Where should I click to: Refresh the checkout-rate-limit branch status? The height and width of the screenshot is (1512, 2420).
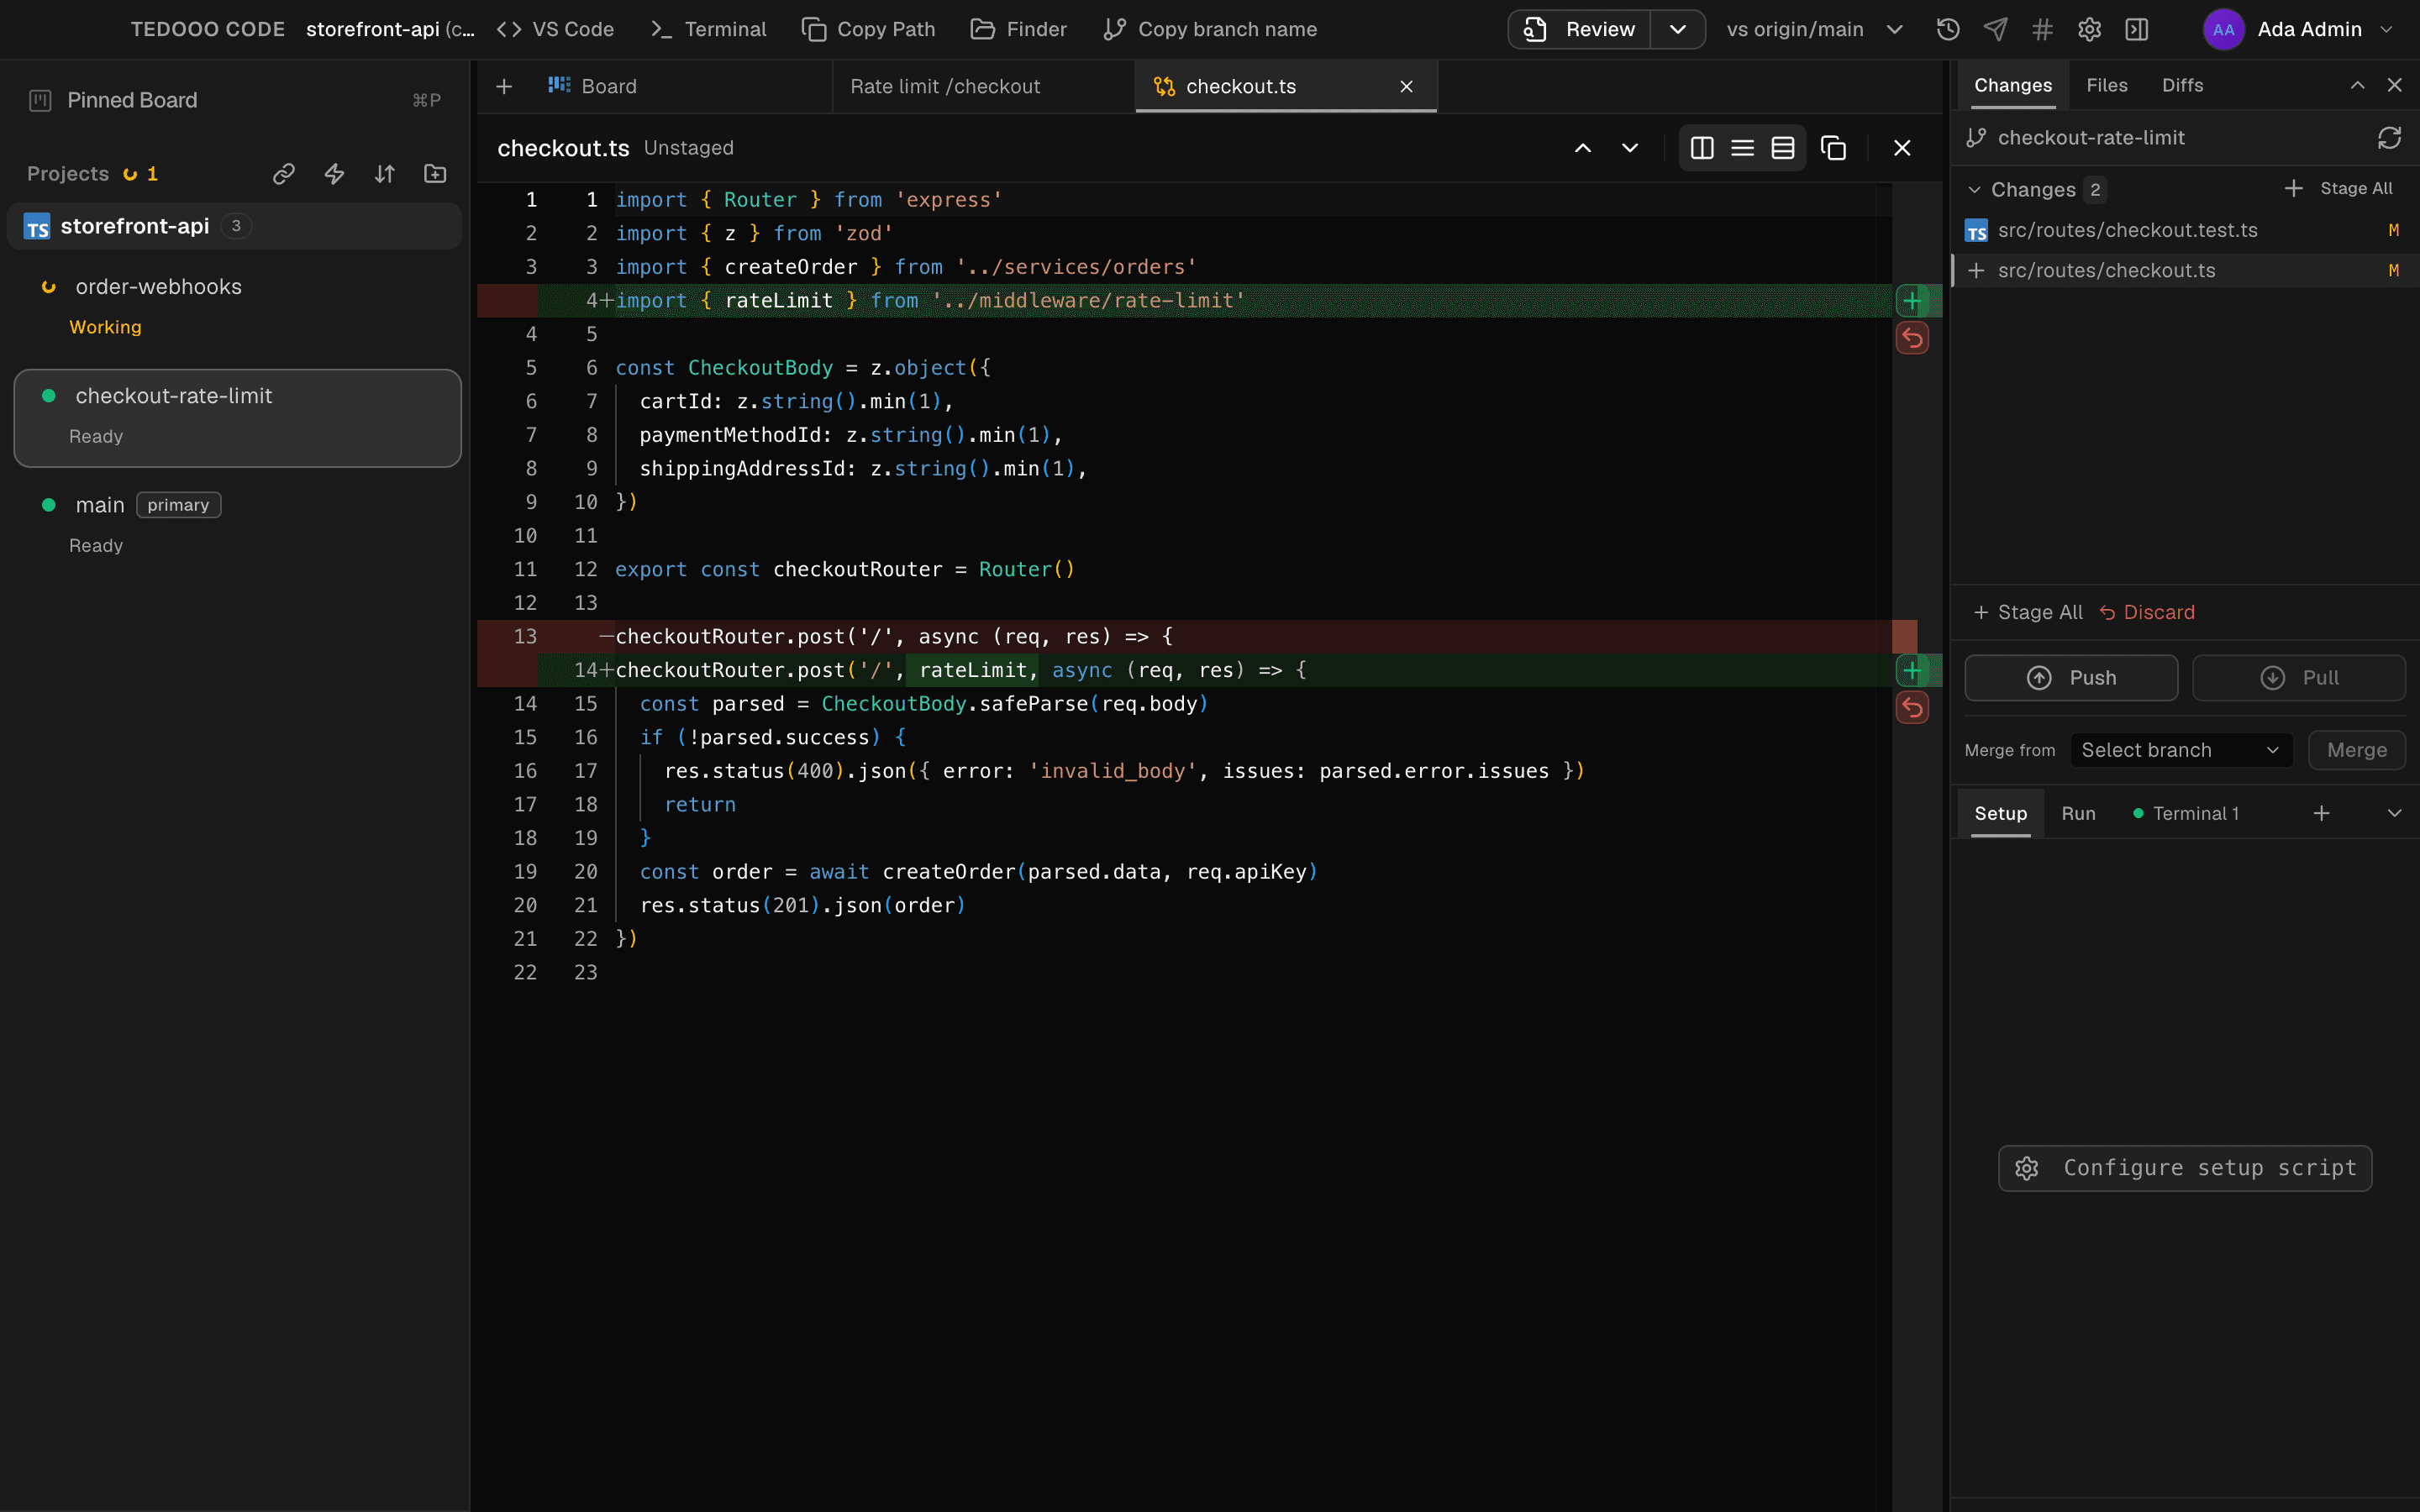2389,138
